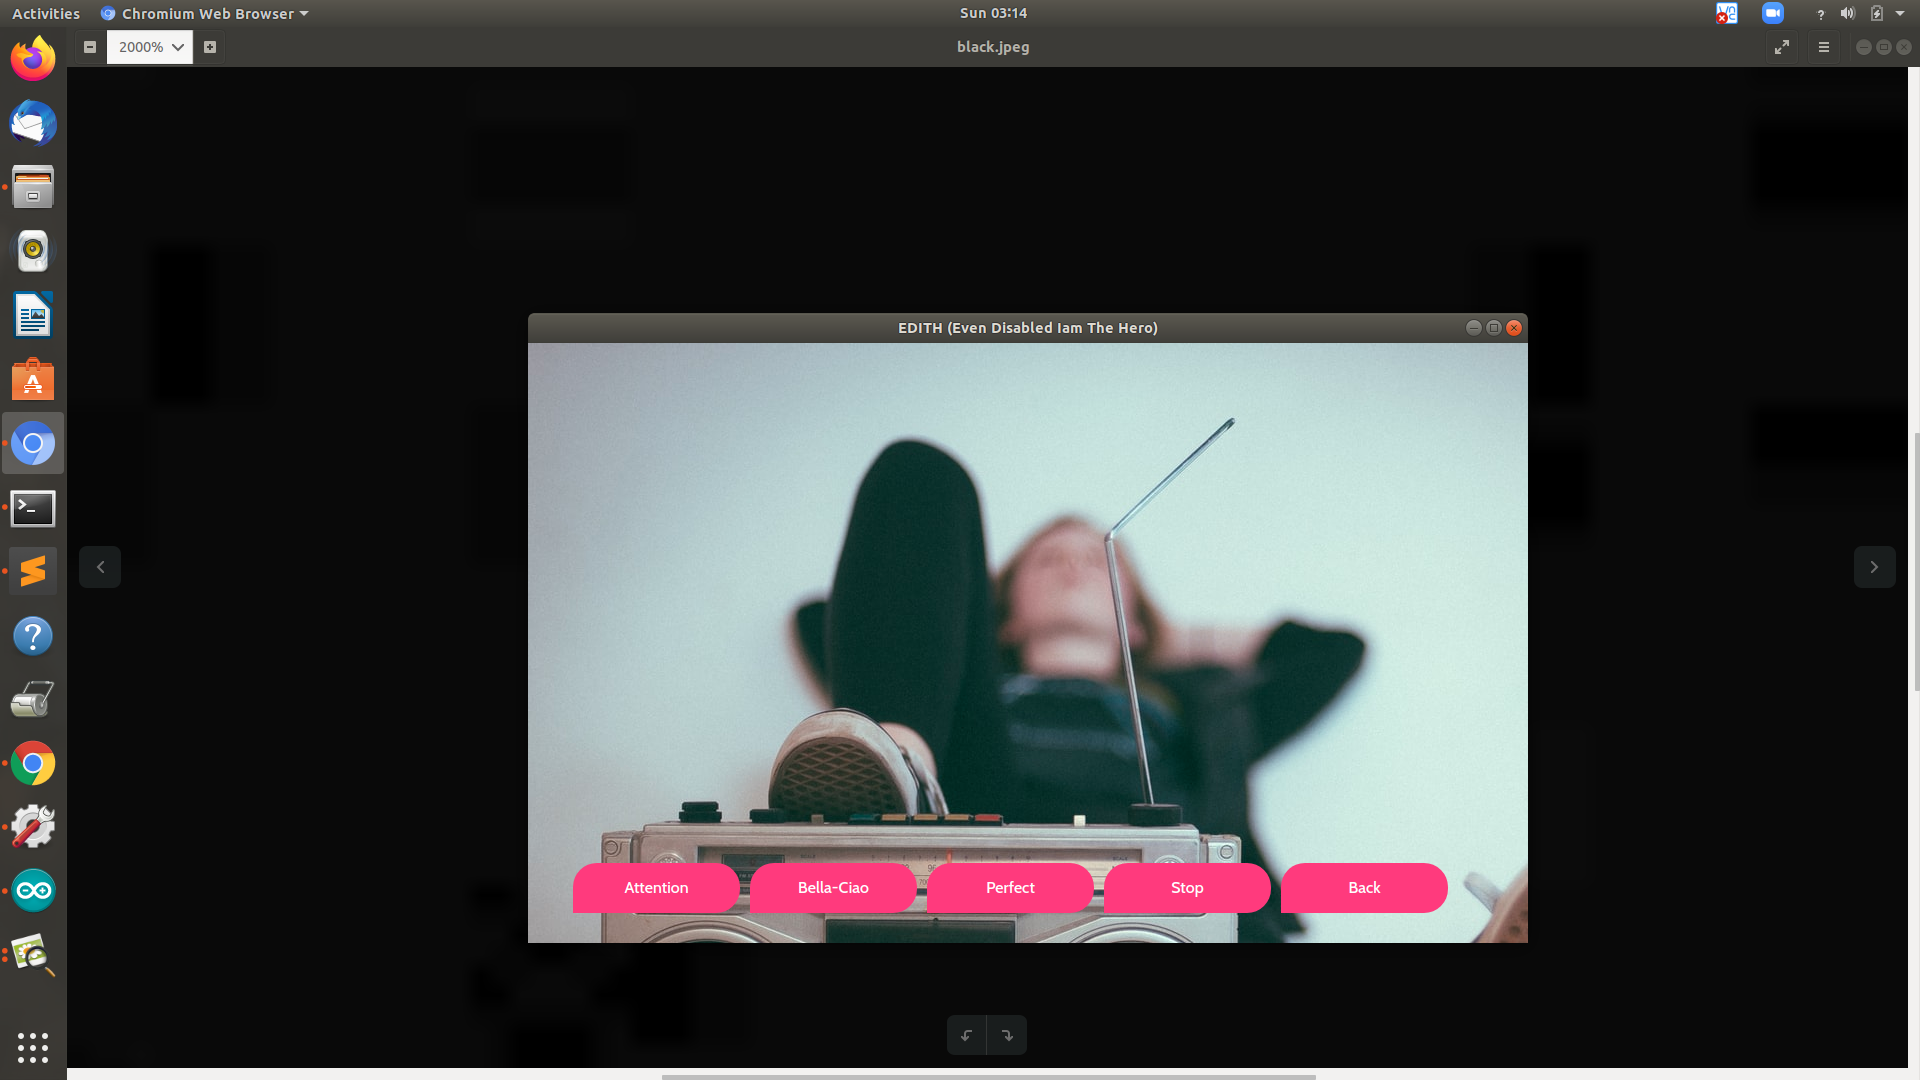
Task: Click the Back button
Action: pos(1364,888)
